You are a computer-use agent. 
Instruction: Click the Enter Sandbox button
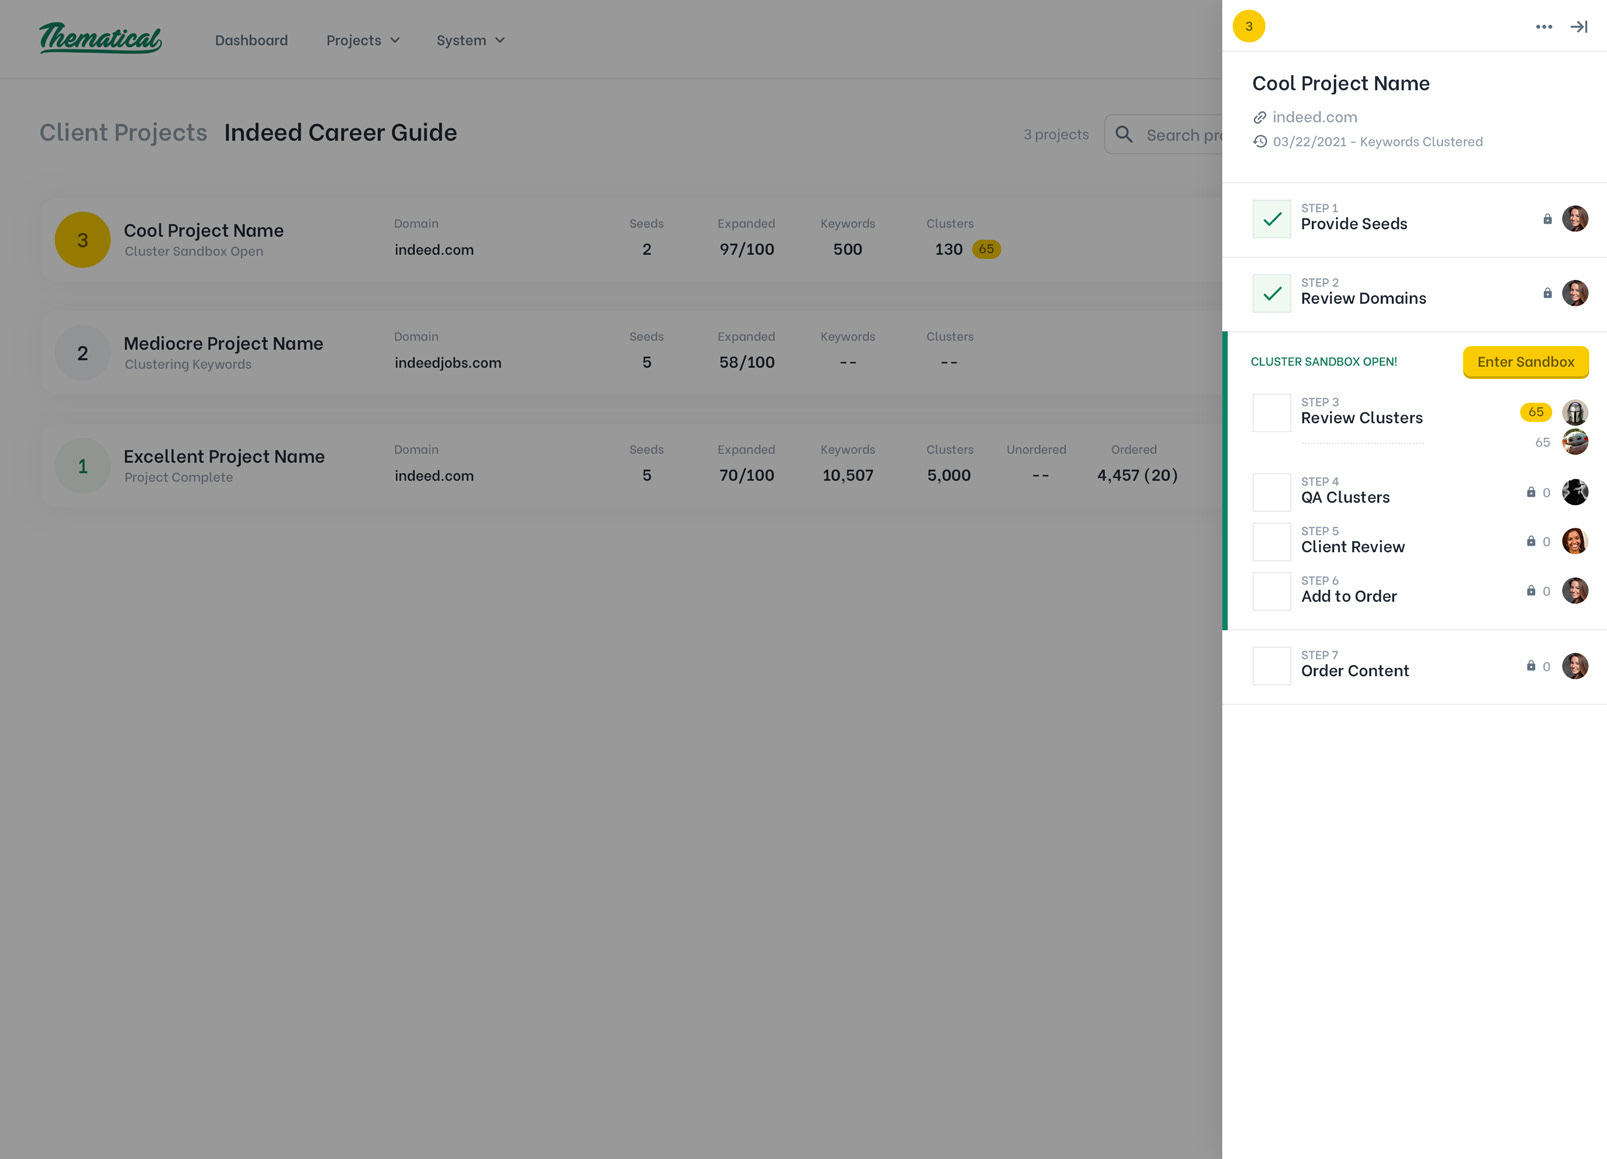click(1526, 362)
